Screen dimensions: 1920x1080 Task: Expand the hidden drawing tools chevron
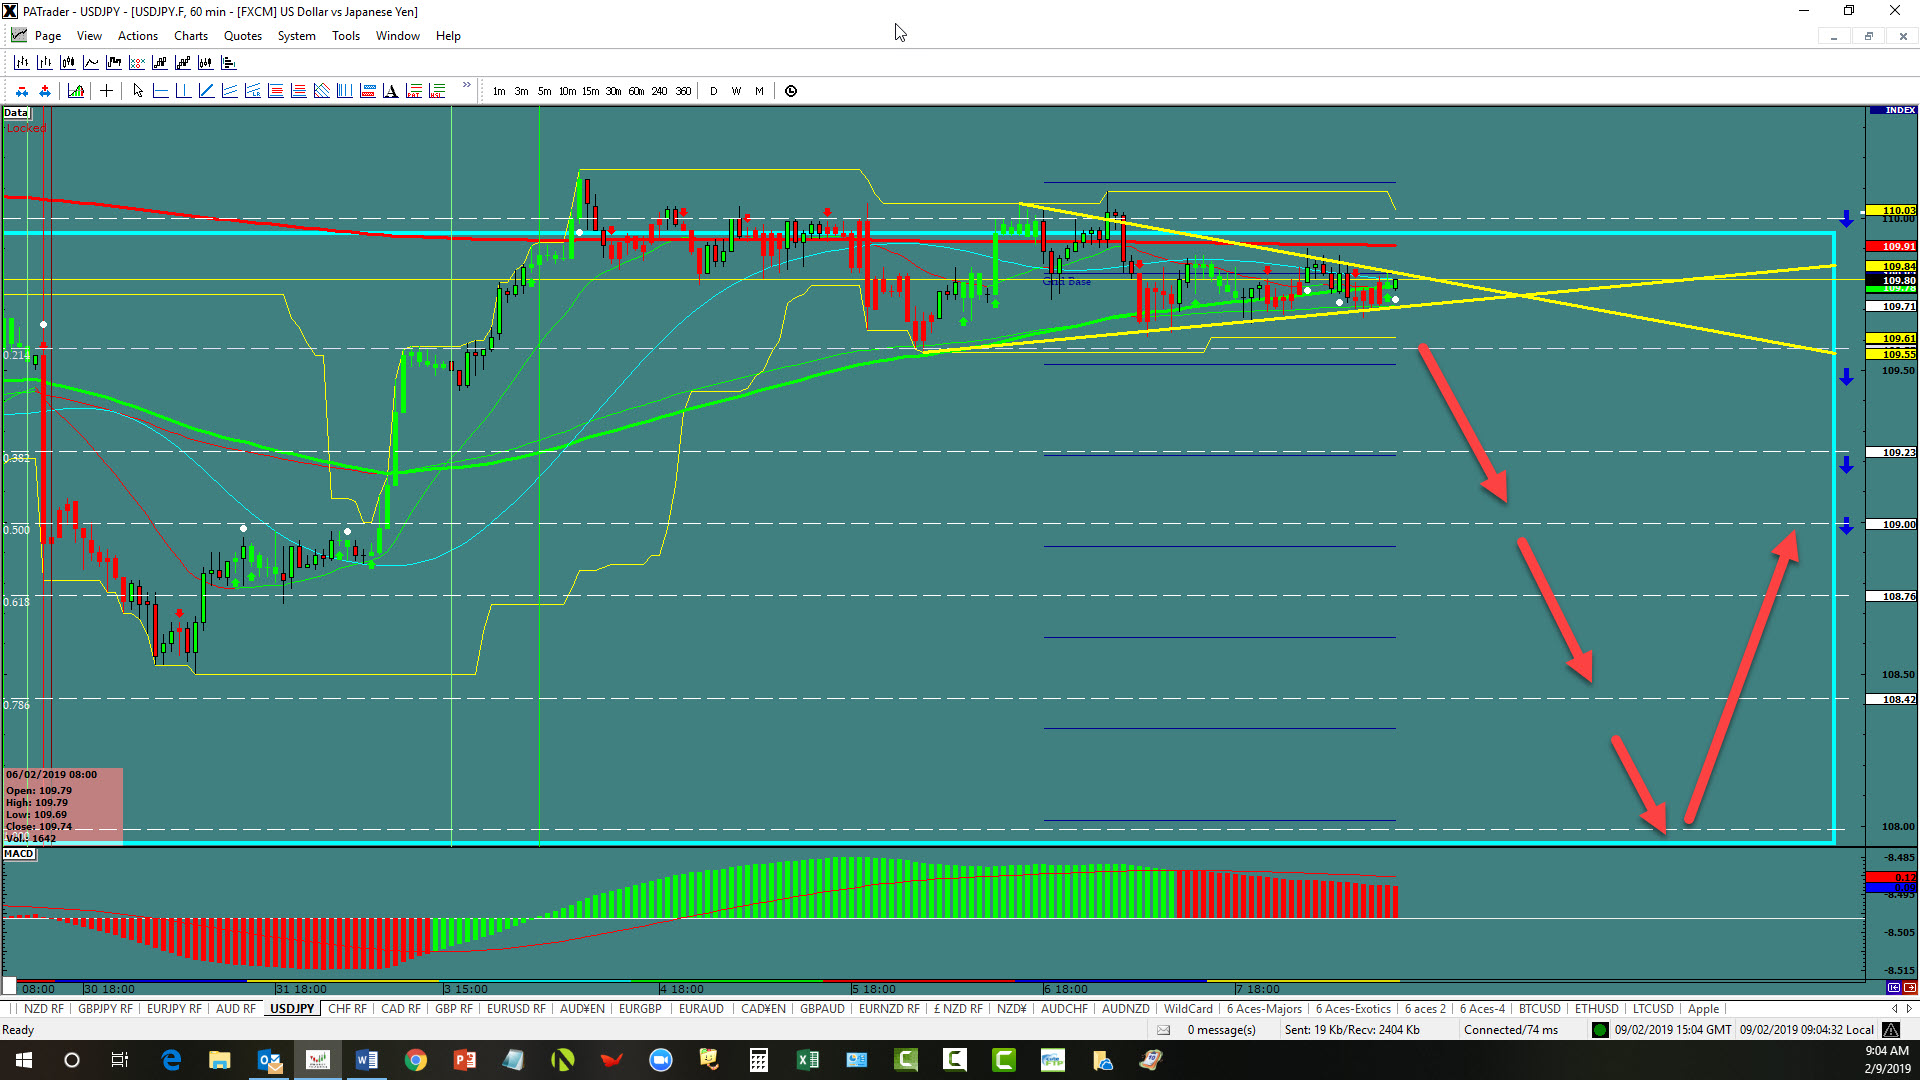(x=466, y=85)
